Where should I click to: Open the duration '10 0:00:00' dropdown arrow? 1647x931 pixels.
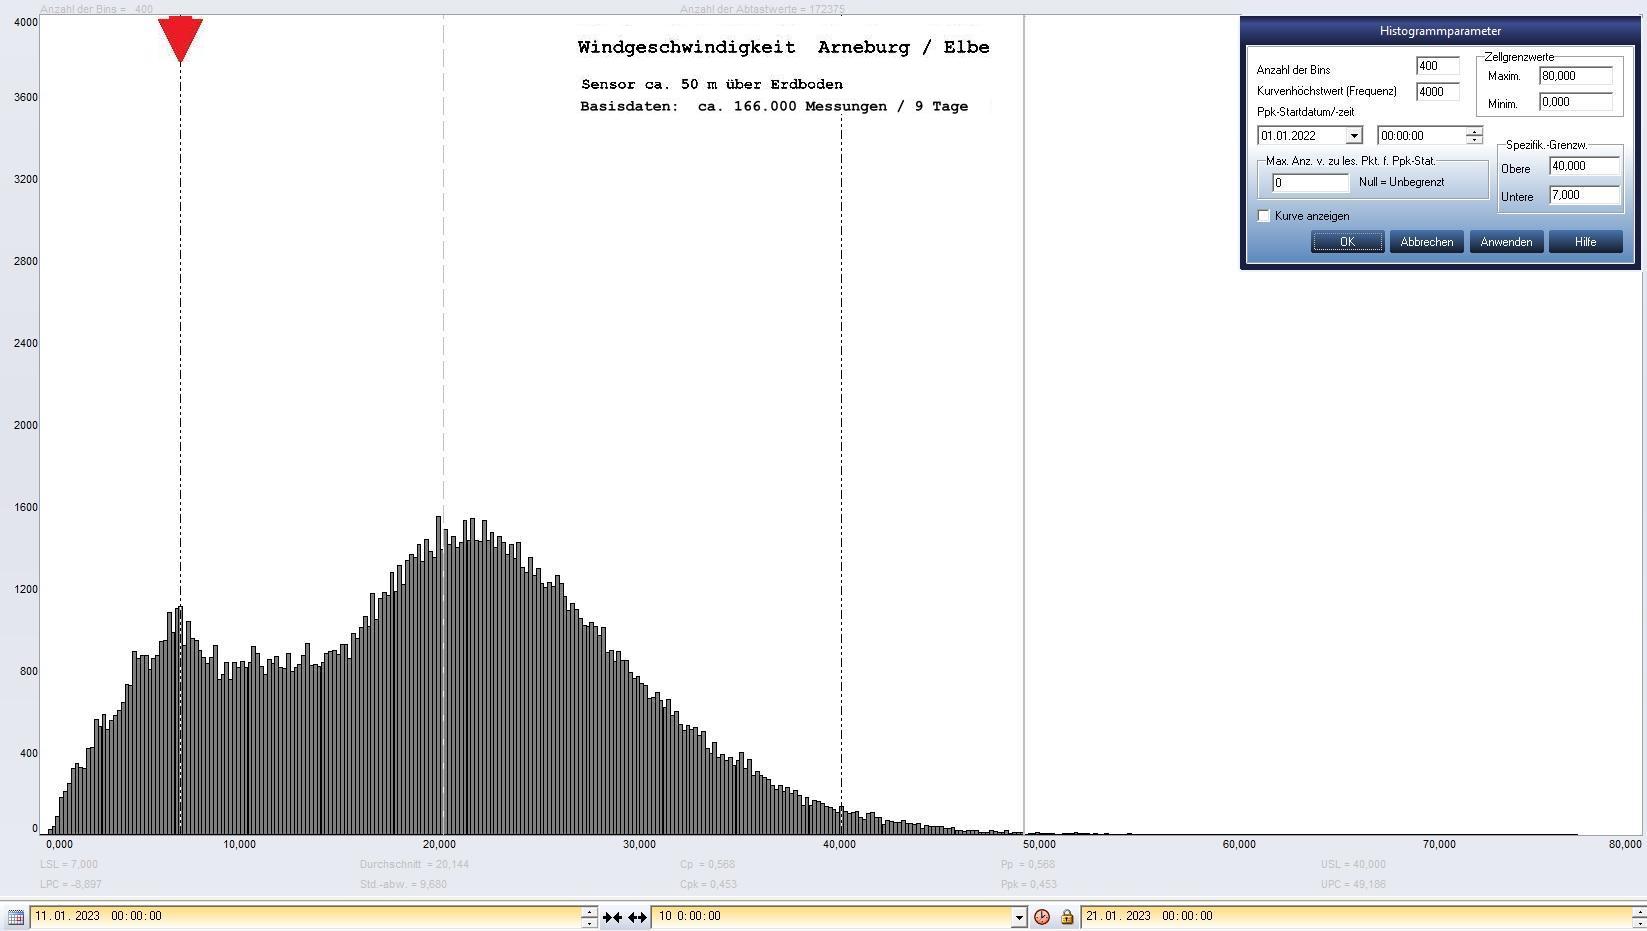[1019, 917]
